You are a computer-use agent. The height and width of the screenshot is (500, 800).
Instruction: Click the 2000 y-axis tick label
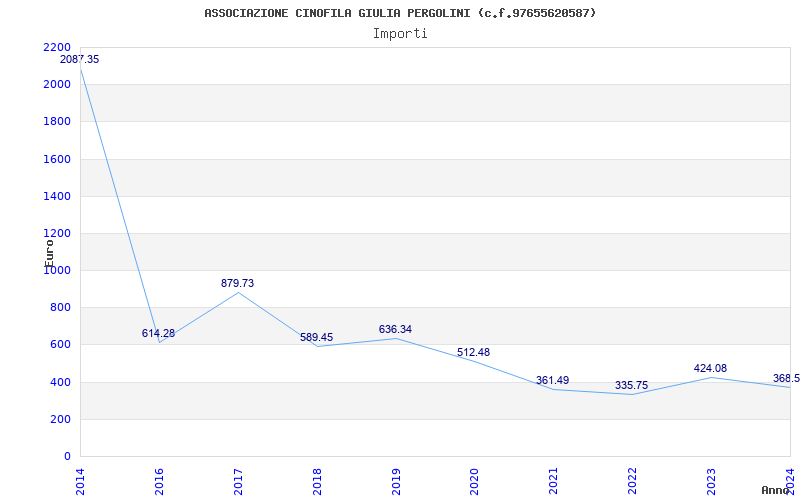point(57,84)
